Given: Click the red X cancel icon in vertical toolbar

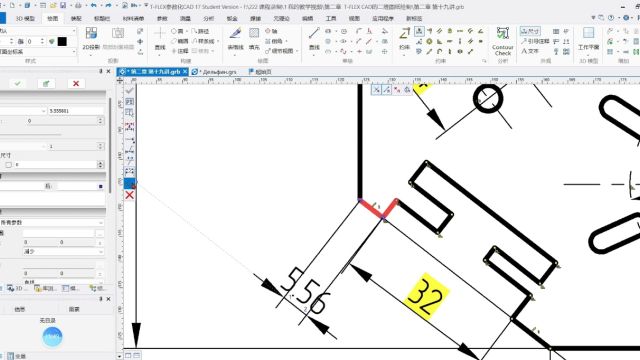Looking at the screenshot, I should [x=129, y=195].
